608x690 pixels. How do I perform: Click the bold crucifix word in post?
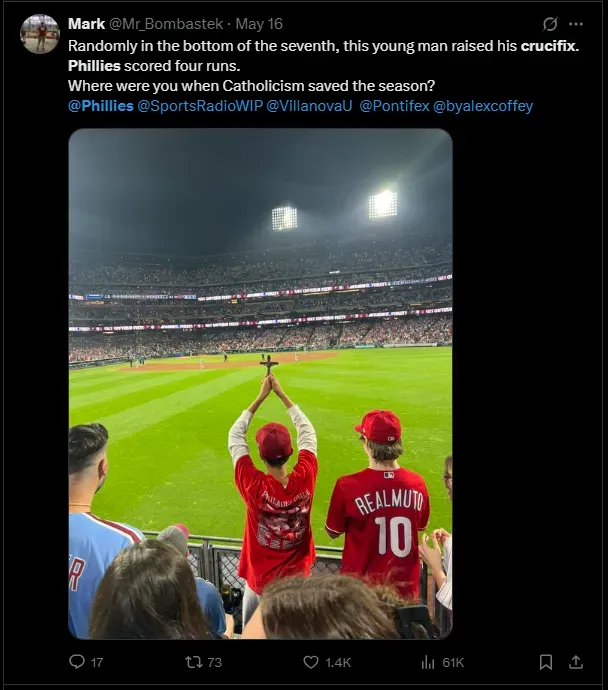coord(549,46)
